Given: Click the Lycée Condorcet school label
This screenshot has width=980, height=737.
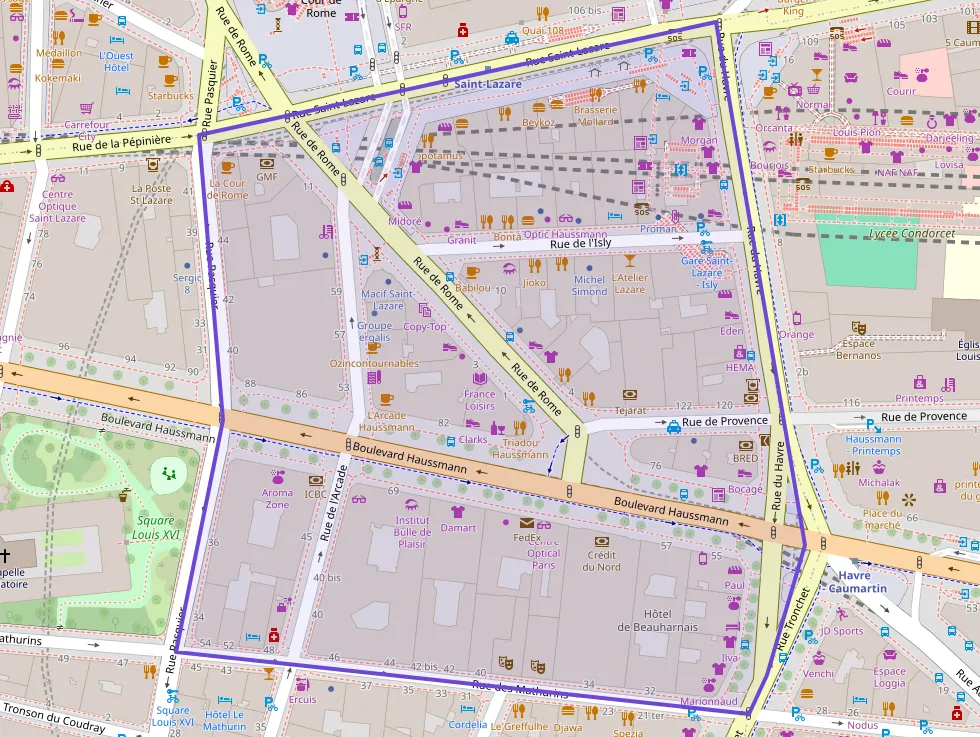Looking at the screenshot, I should (x=914, y=234).
